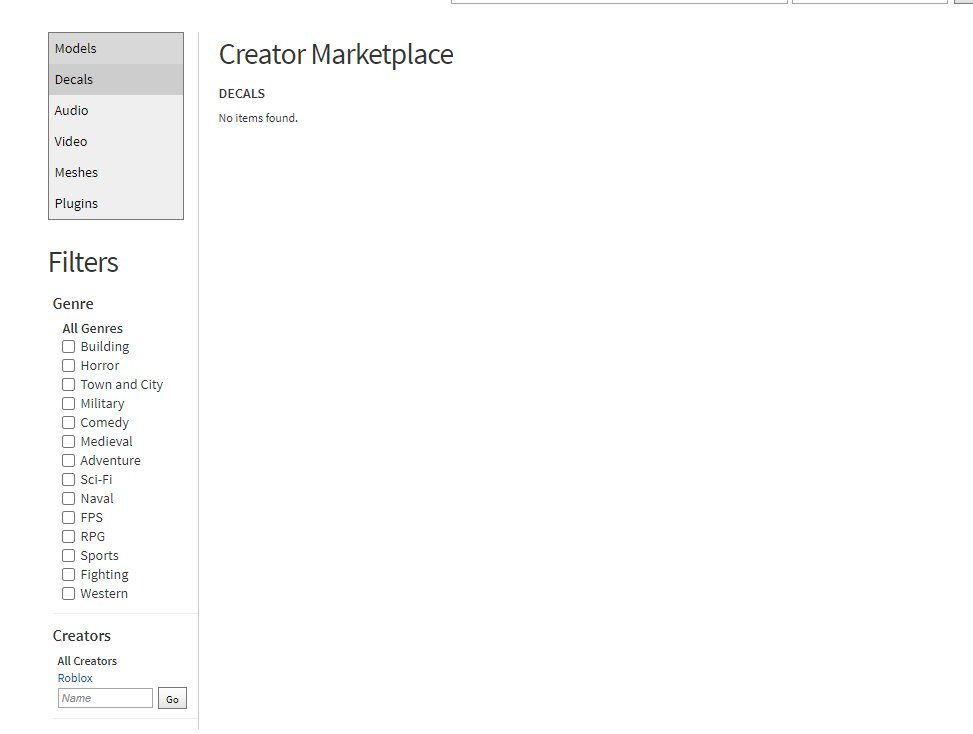The image size is (973, 734).
Task: Switch to the Meshes category
Action: [76, 172]
